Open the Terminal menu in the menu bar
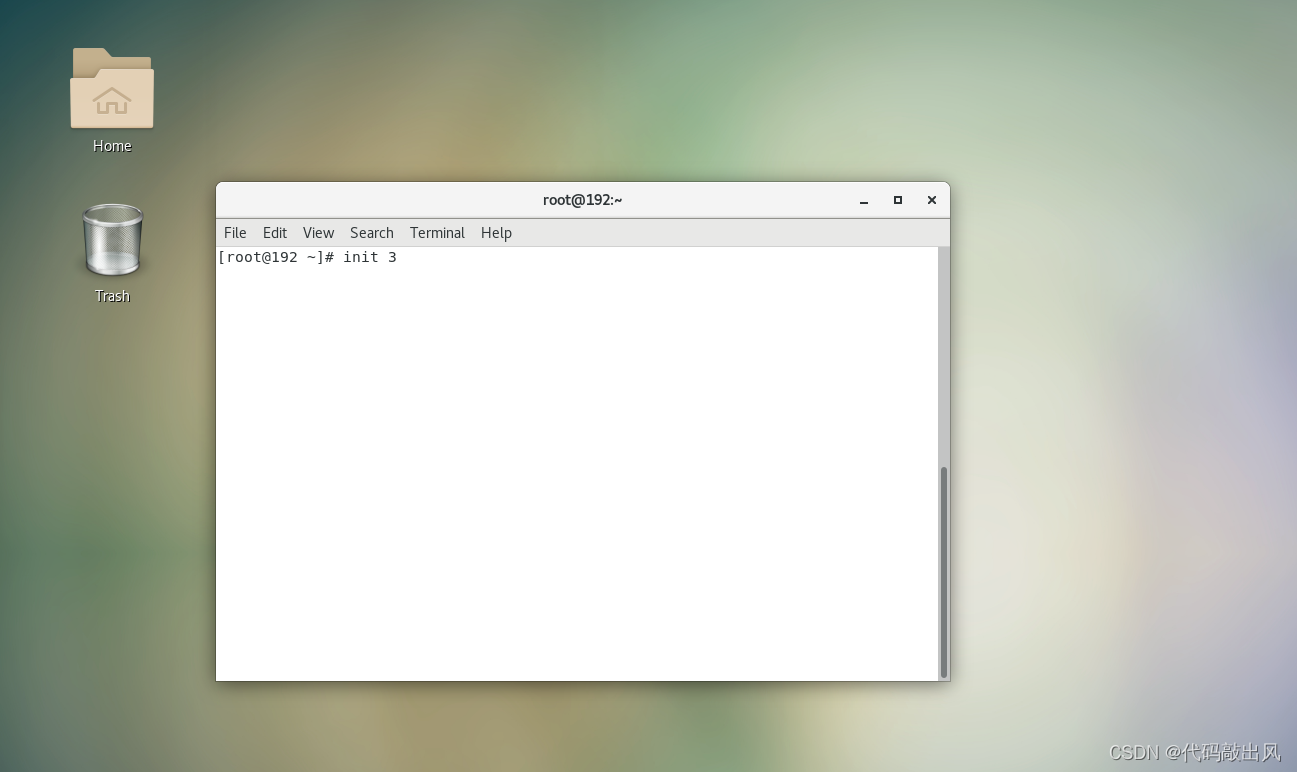Viewport: 1297px width, 772px height. click(x=437, y=232)
